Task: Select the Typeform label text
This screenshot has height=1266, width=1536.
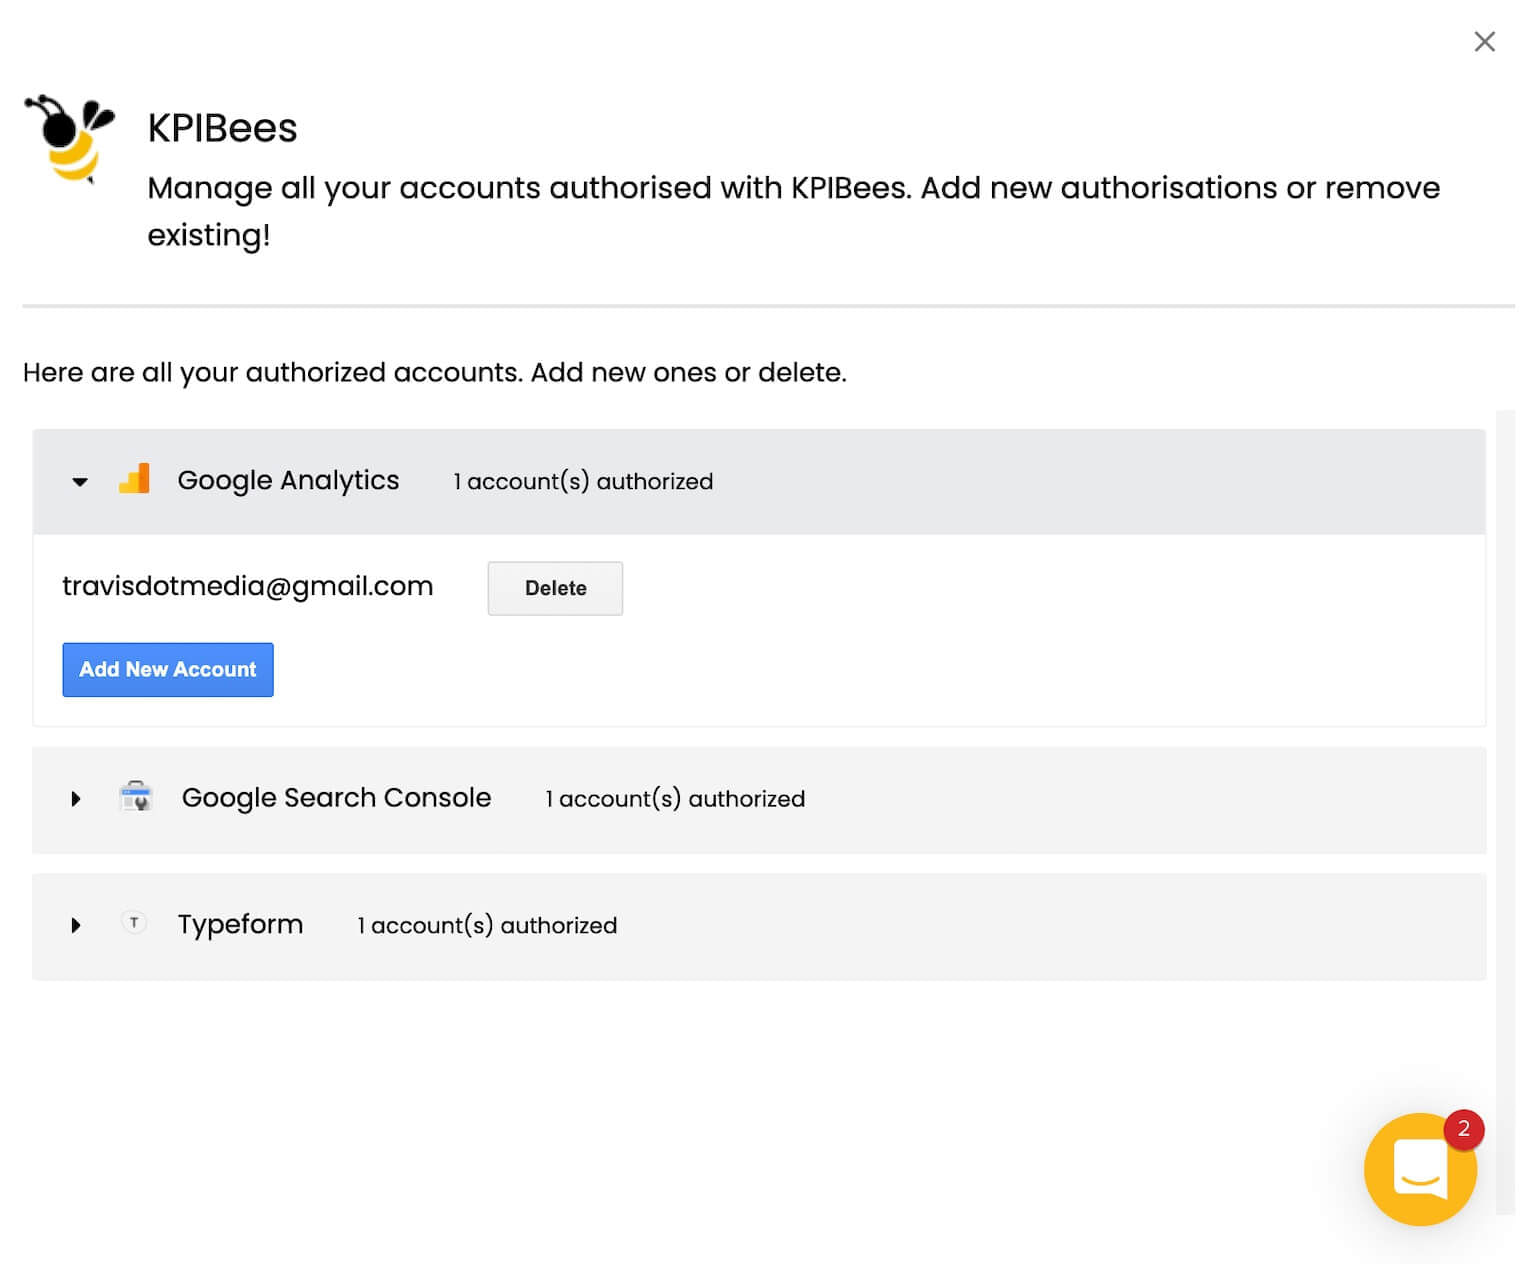Action: pos(240,925)
